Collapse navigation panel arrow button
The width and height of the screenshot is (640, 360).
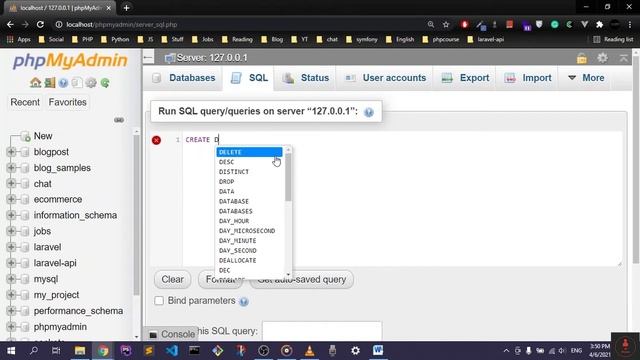(x=148, y=58)
